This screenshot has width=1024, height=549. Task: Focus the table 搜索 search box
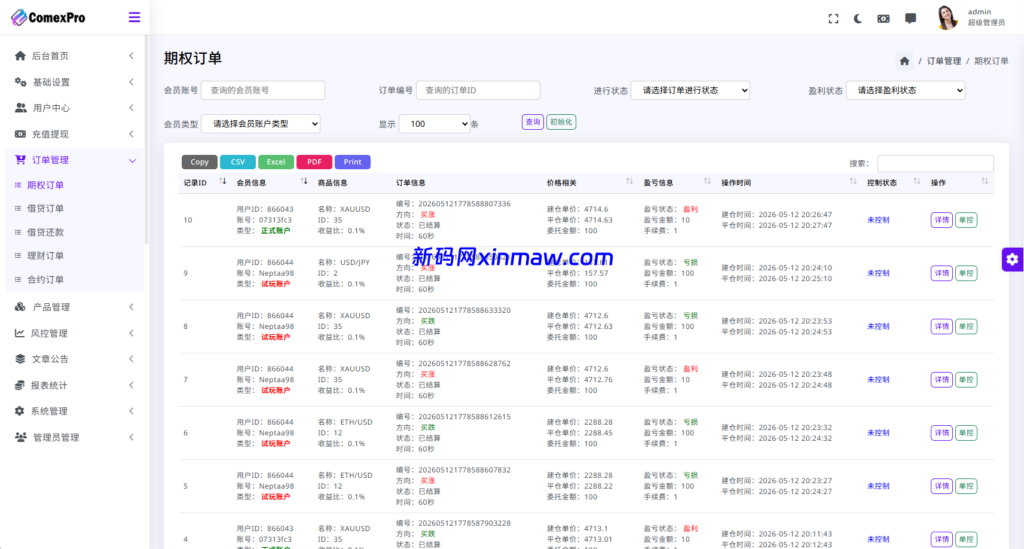[935, 163]
